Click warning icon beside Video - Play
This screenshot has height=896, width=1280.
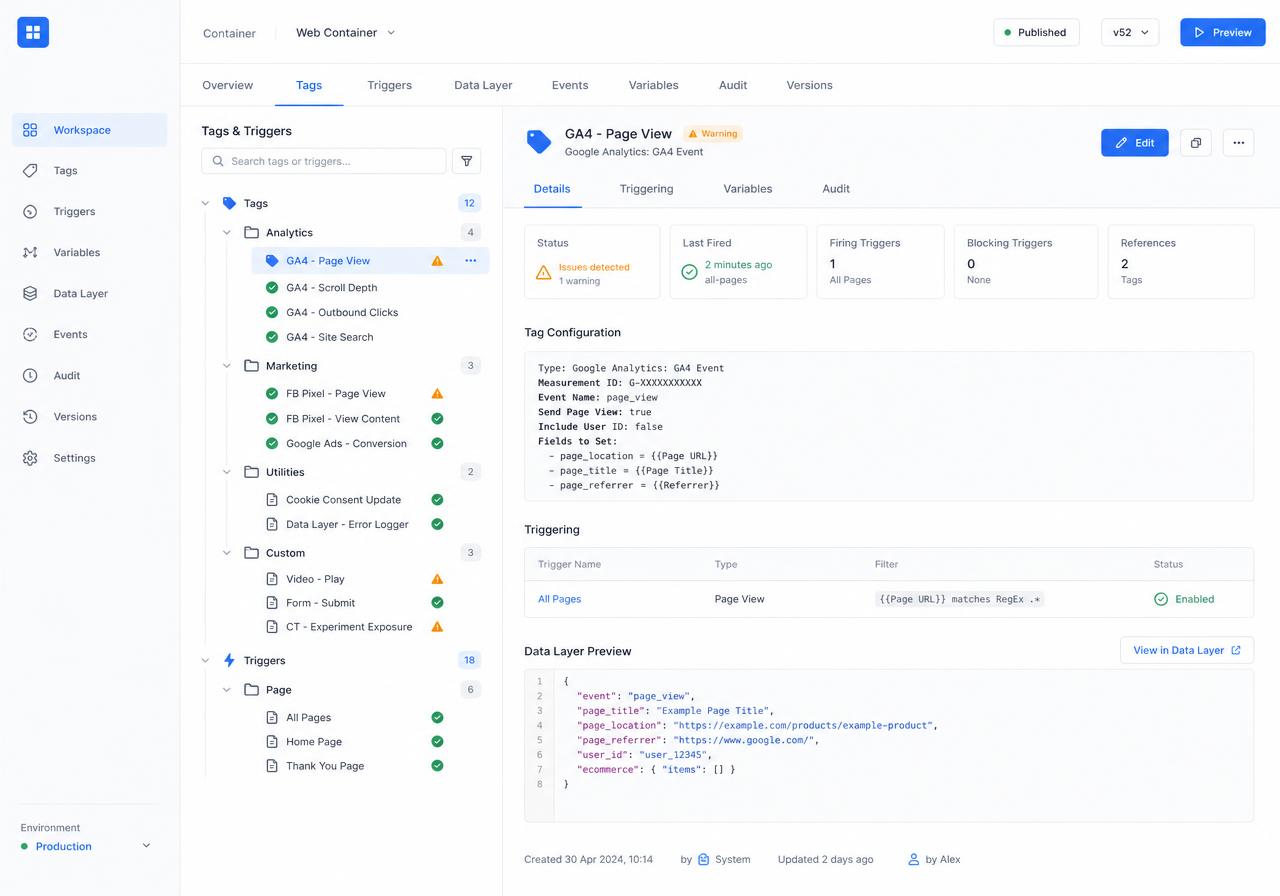pyautogui.click(x=437, y=579)
